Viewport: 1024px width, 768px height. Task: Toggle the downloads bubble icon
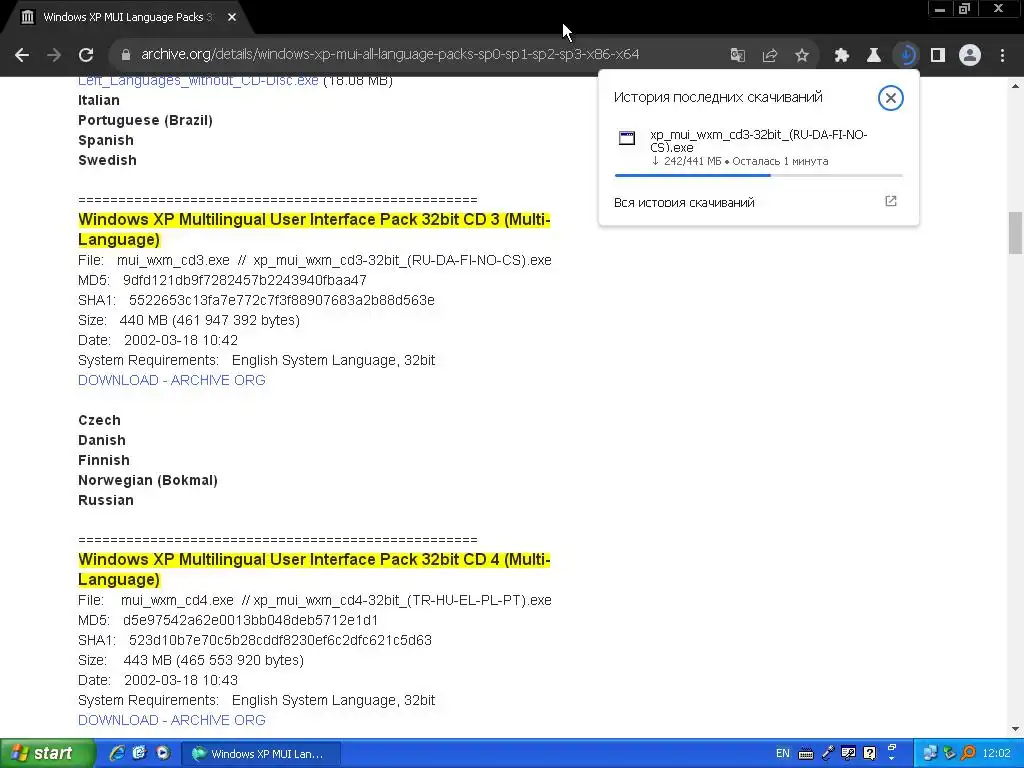[906, 55]
